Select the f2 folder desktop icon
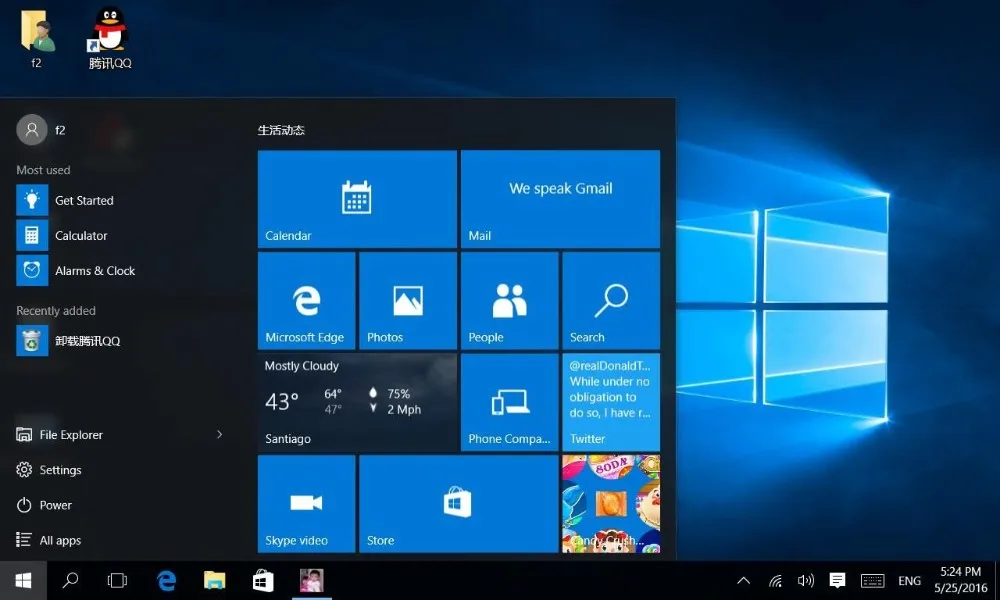 pos(36,38)
